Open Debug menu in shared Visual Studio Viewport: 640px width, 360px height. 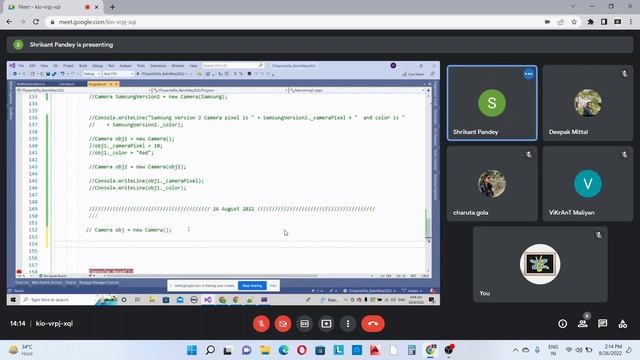pyautogui.click(x=97, y=66)
